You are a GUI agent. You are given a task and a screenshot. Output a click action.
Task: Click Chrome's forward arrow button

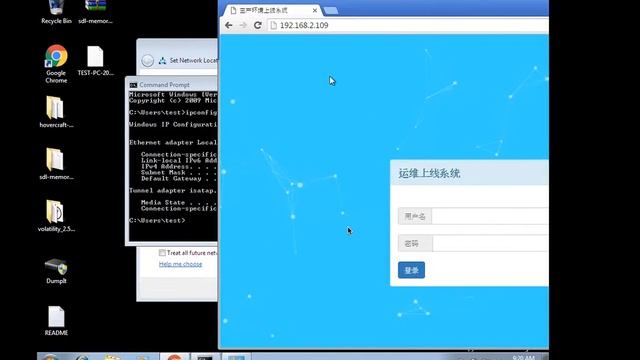pos(243,25)
